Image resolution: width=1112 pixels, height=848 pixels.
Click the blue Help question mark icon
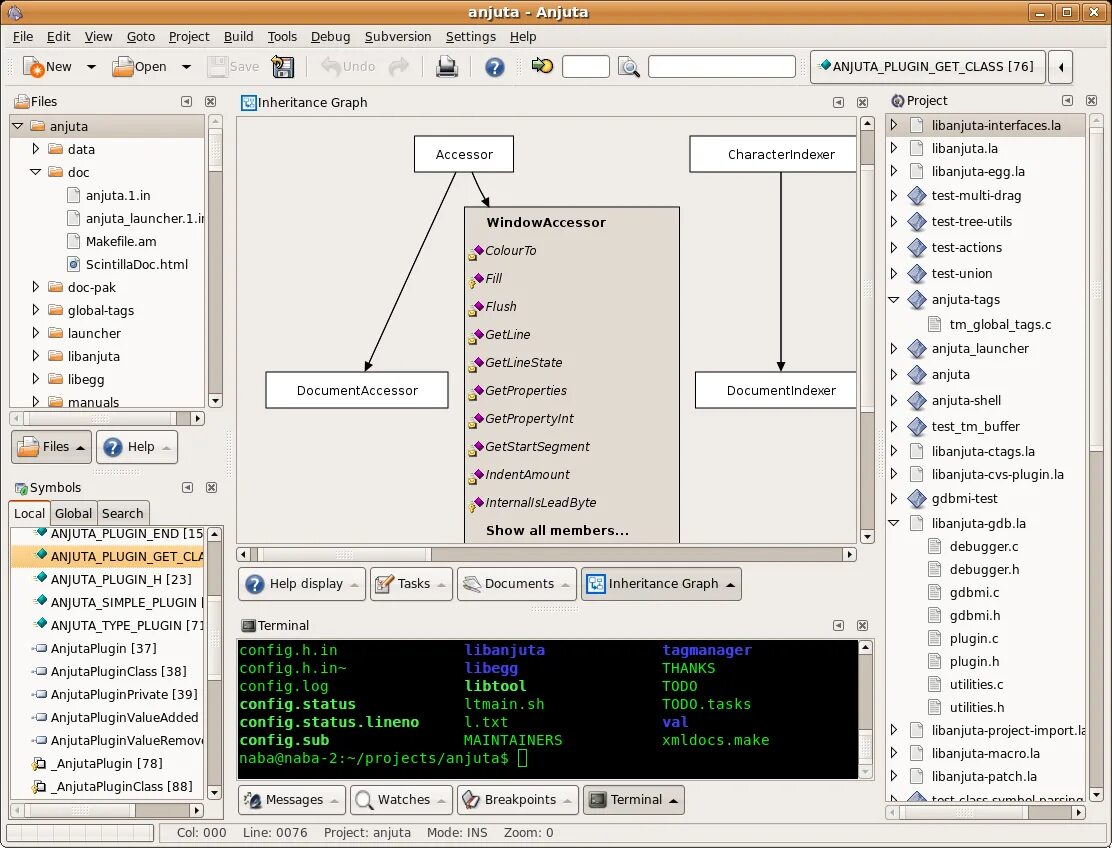[494, 67]
